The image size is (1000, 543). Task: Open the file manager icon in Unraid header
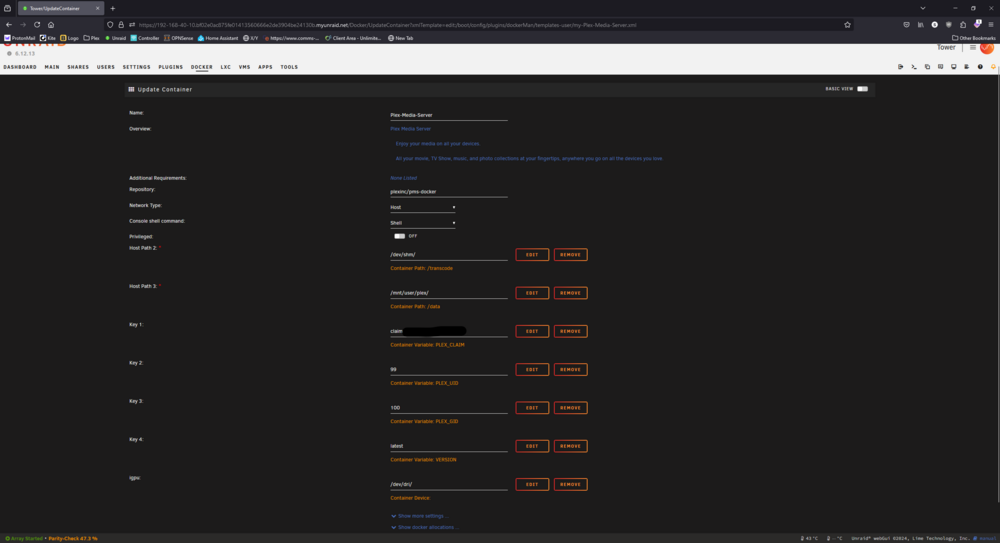[x=927, y=66]
